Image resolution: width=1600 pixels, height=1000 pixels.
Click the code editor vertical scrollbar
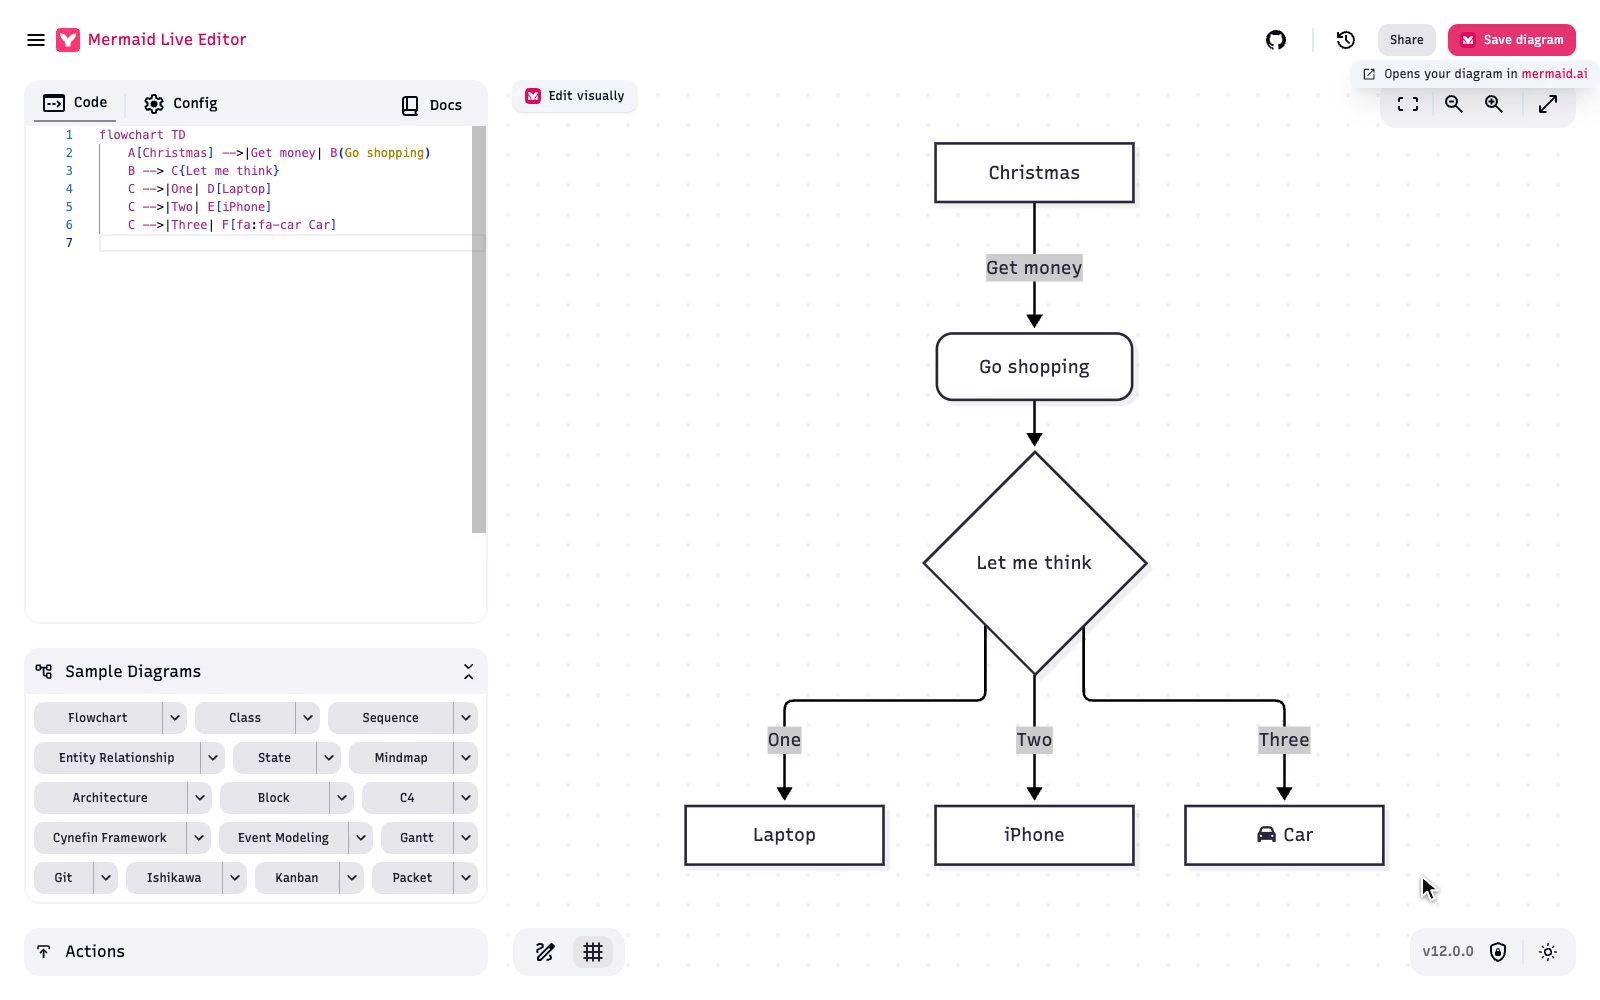479,329
